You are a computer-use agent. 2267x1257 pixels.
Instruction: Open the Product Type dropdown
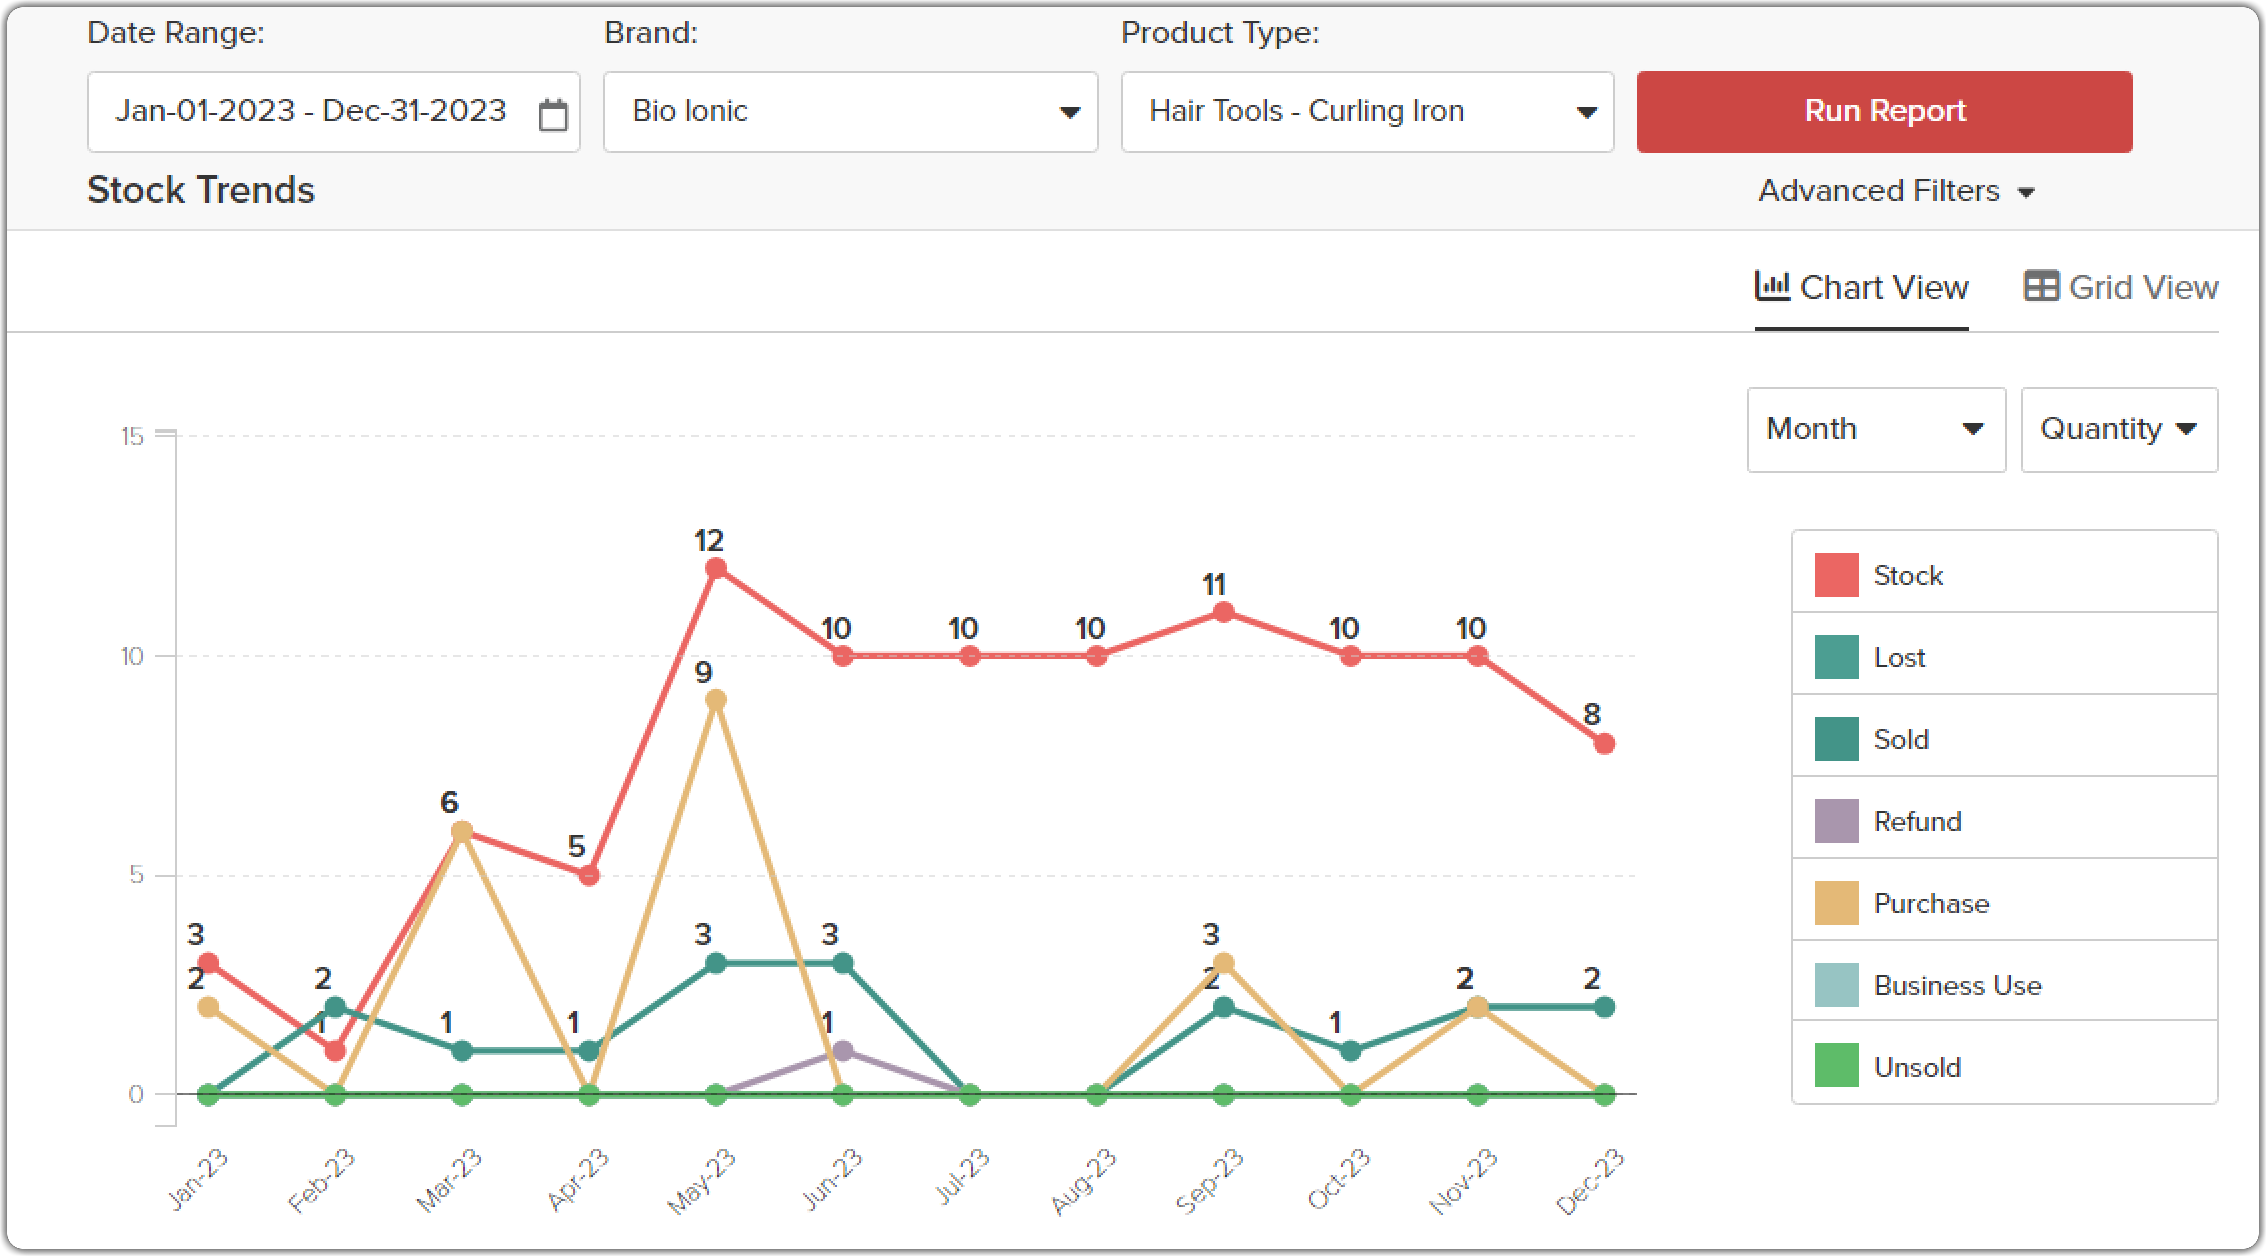pos(1367,111)
